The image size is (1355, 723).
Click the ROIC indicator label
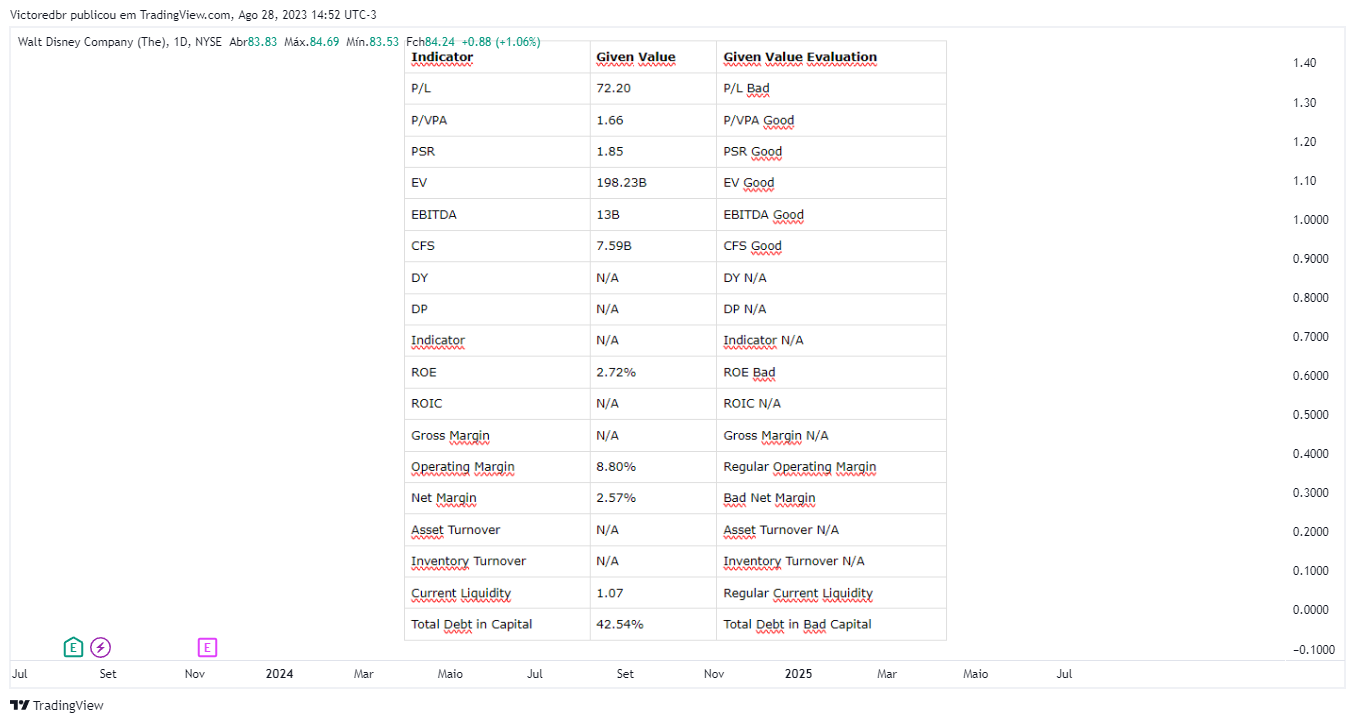(x=426, y=403)
